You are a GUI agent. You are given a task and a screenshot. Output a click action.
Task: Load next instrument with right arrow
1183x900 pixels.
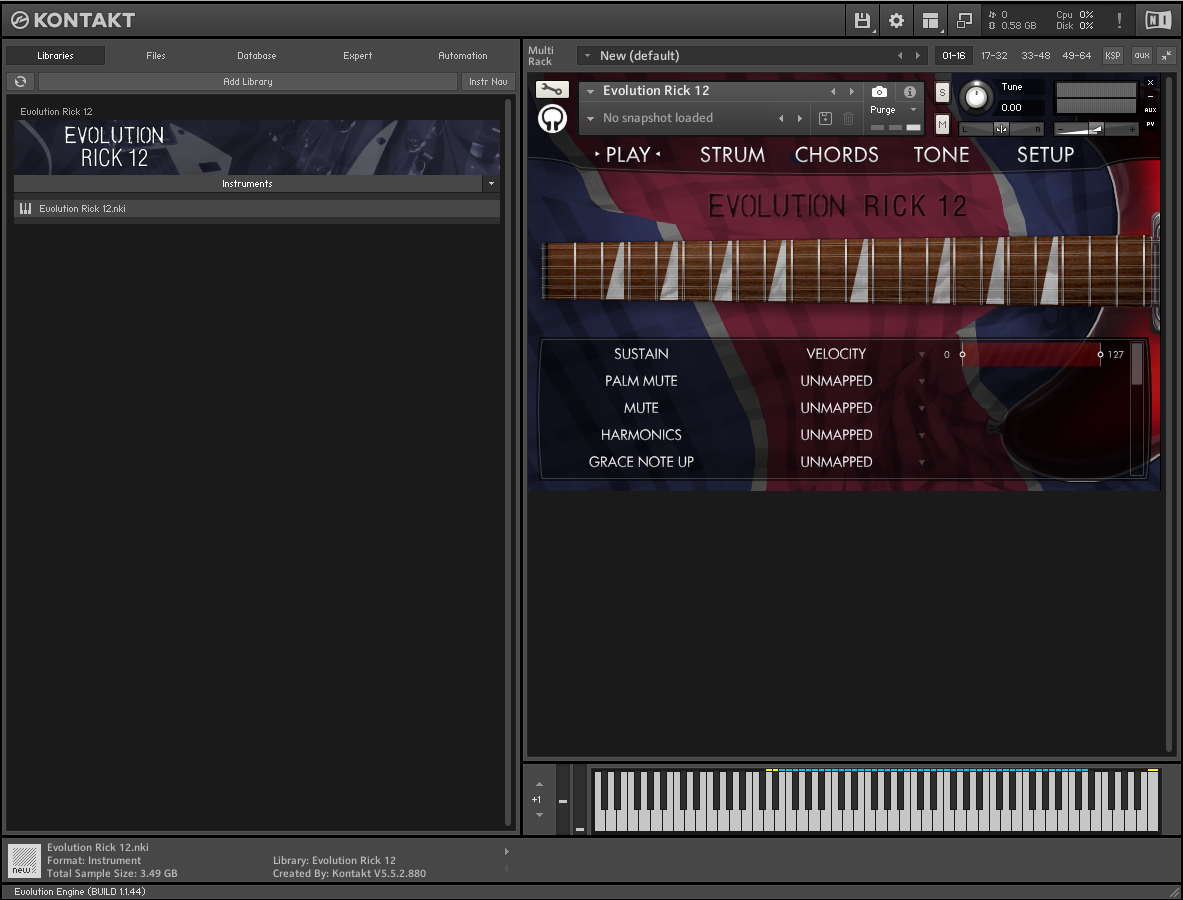852,91
